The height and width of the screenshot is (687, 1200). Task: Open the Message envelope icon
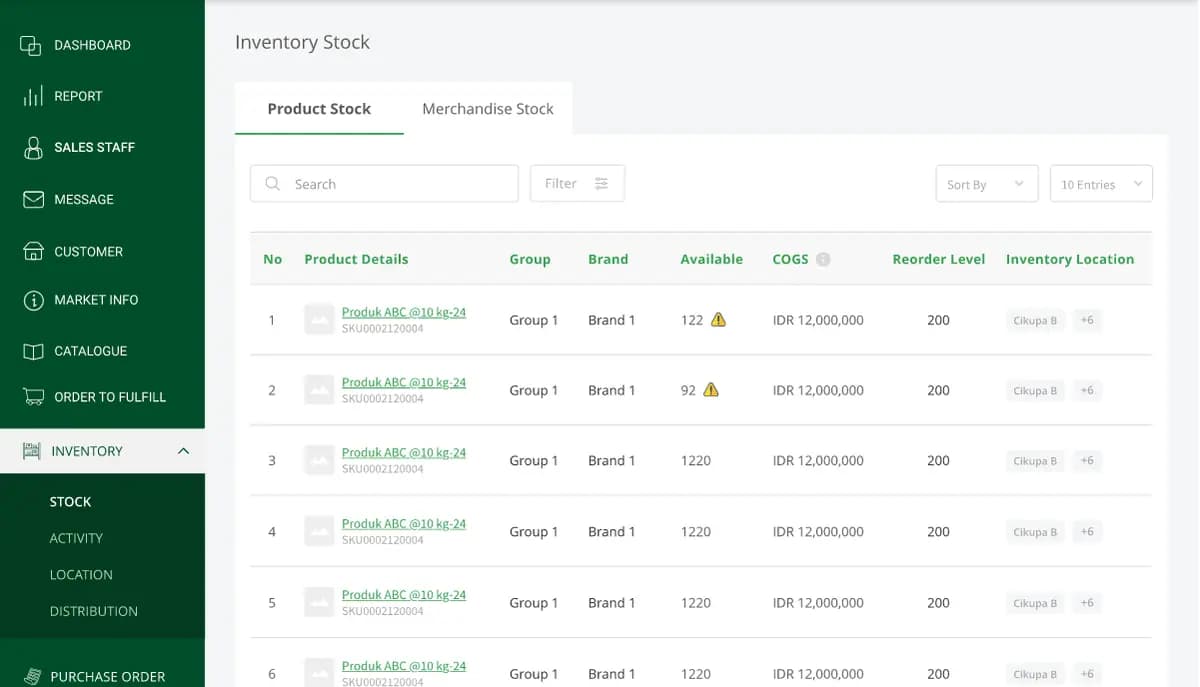pyautogui.click(x=34, y=199)
